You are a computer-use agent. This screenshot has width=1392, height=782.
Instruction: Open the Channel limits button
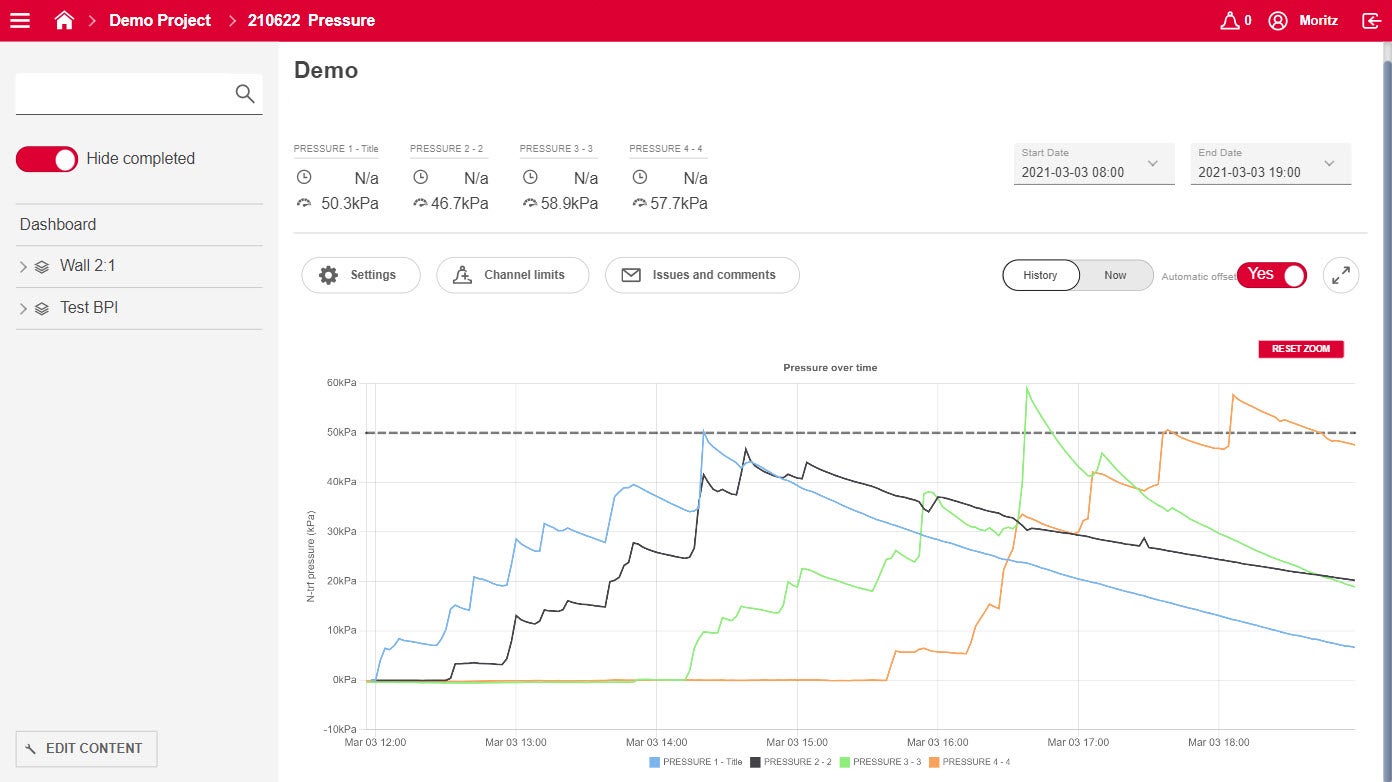click(512, 275)
